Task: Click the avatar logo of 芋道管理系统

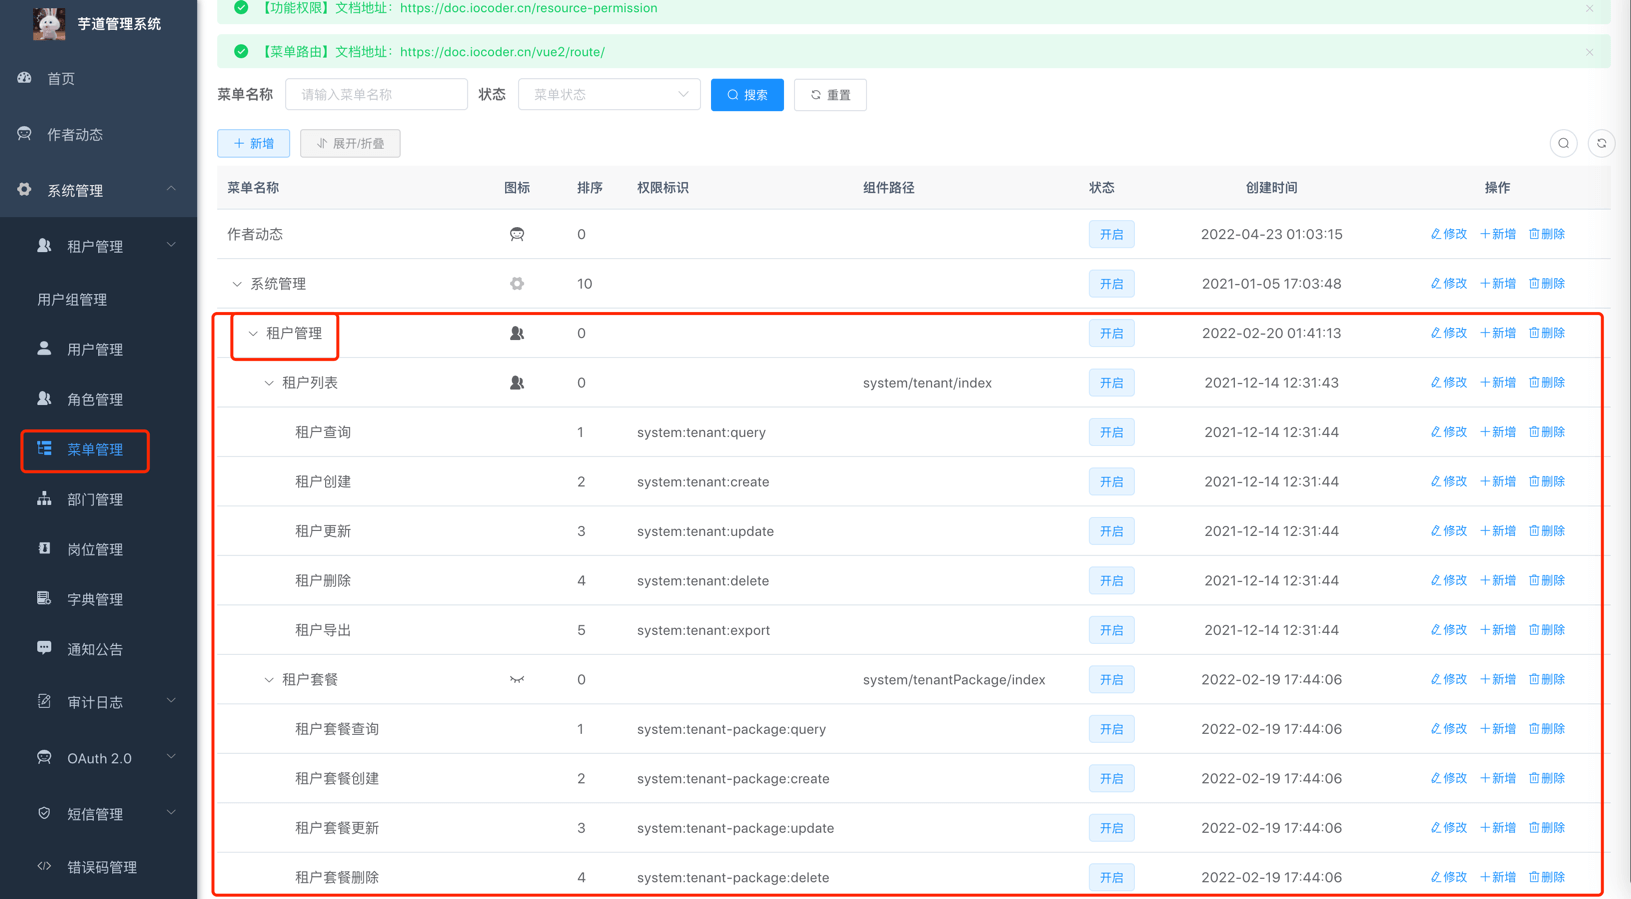Action: click(x=49, y=23)
